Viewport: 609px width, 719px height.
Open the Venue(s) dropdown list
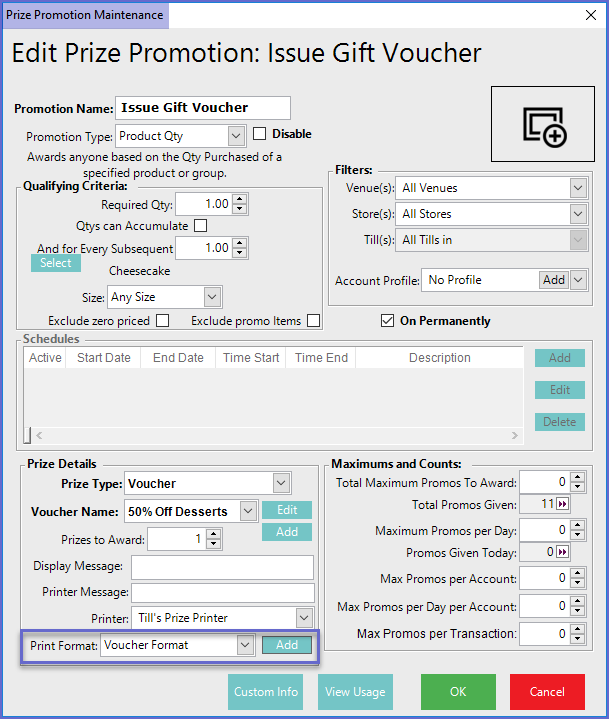click(578, 188)
